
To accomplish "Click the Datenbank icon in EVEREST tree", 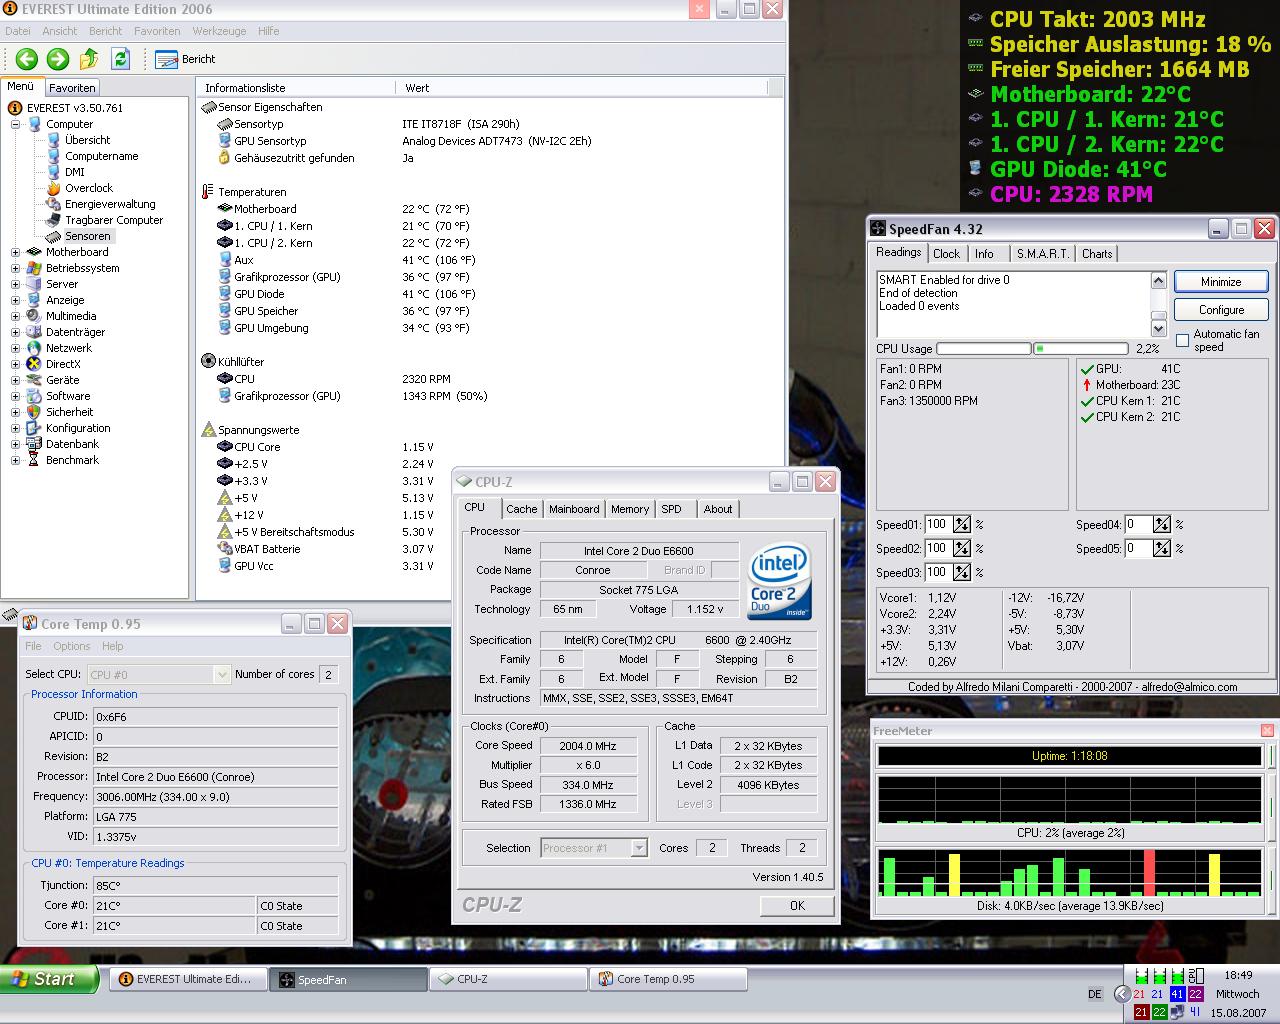I will [34, 444].
